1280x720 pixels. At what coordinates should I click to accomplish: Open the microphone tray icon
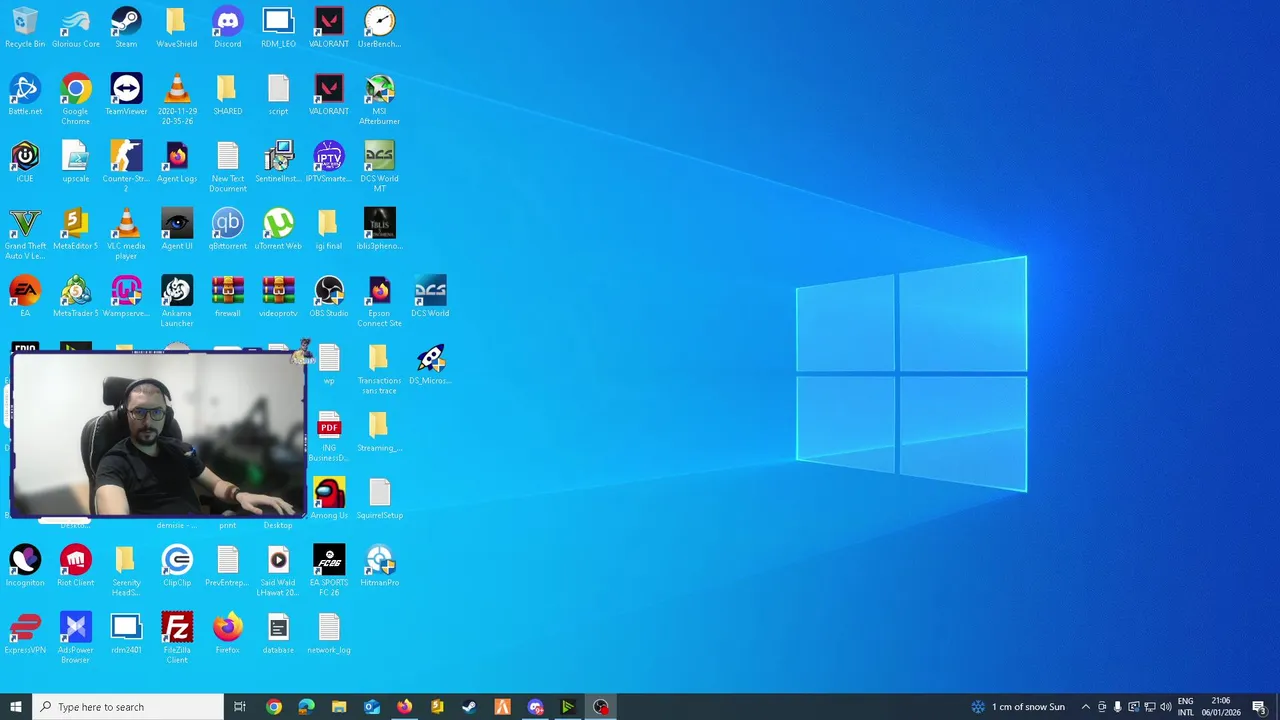click(x=1118, y=707)
